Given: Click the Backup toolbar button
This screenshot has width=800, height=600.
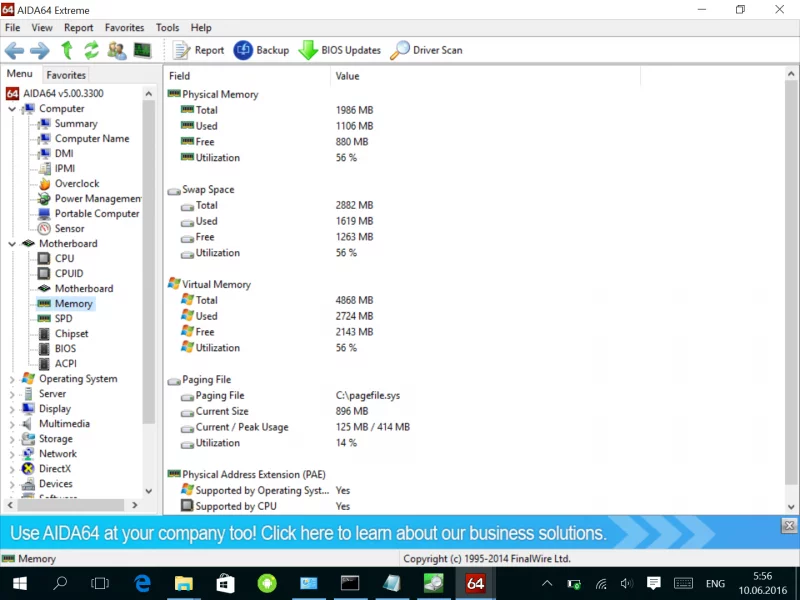Looking at the screenshot, I should tap(261, 50).
